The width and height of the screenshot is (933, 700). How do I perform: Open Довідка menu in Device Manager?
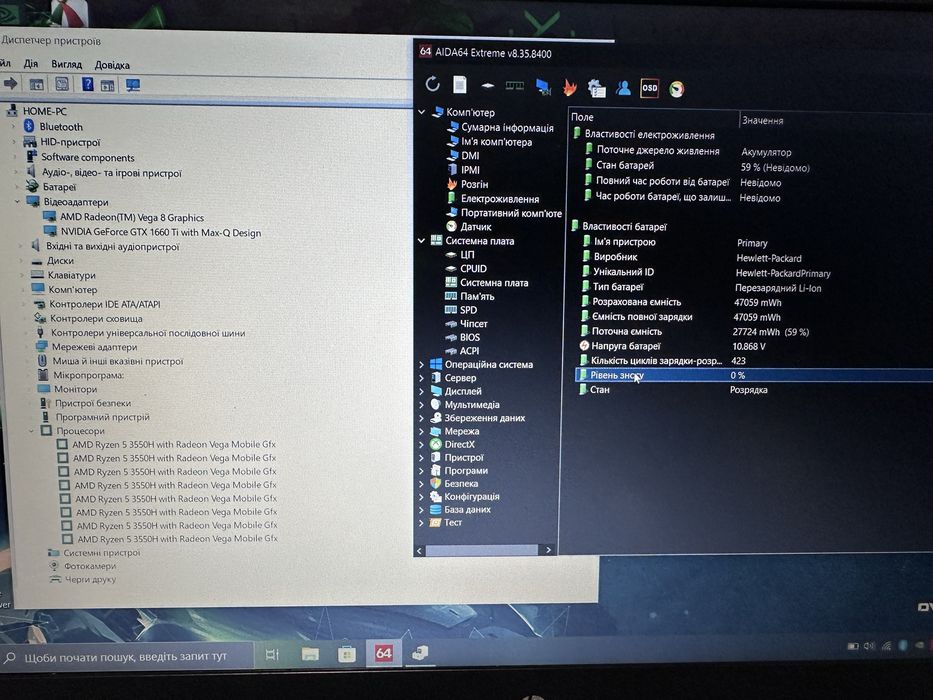[x=112, y=65]
